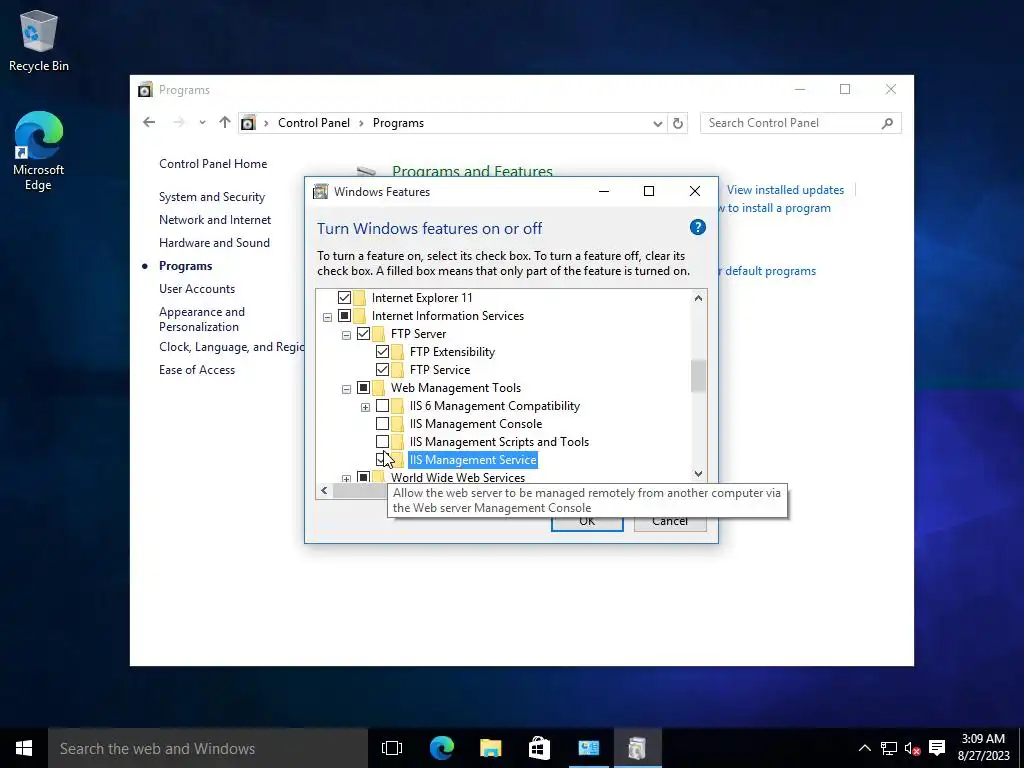Switch to Control Panel taskbar button

point(588,748)
